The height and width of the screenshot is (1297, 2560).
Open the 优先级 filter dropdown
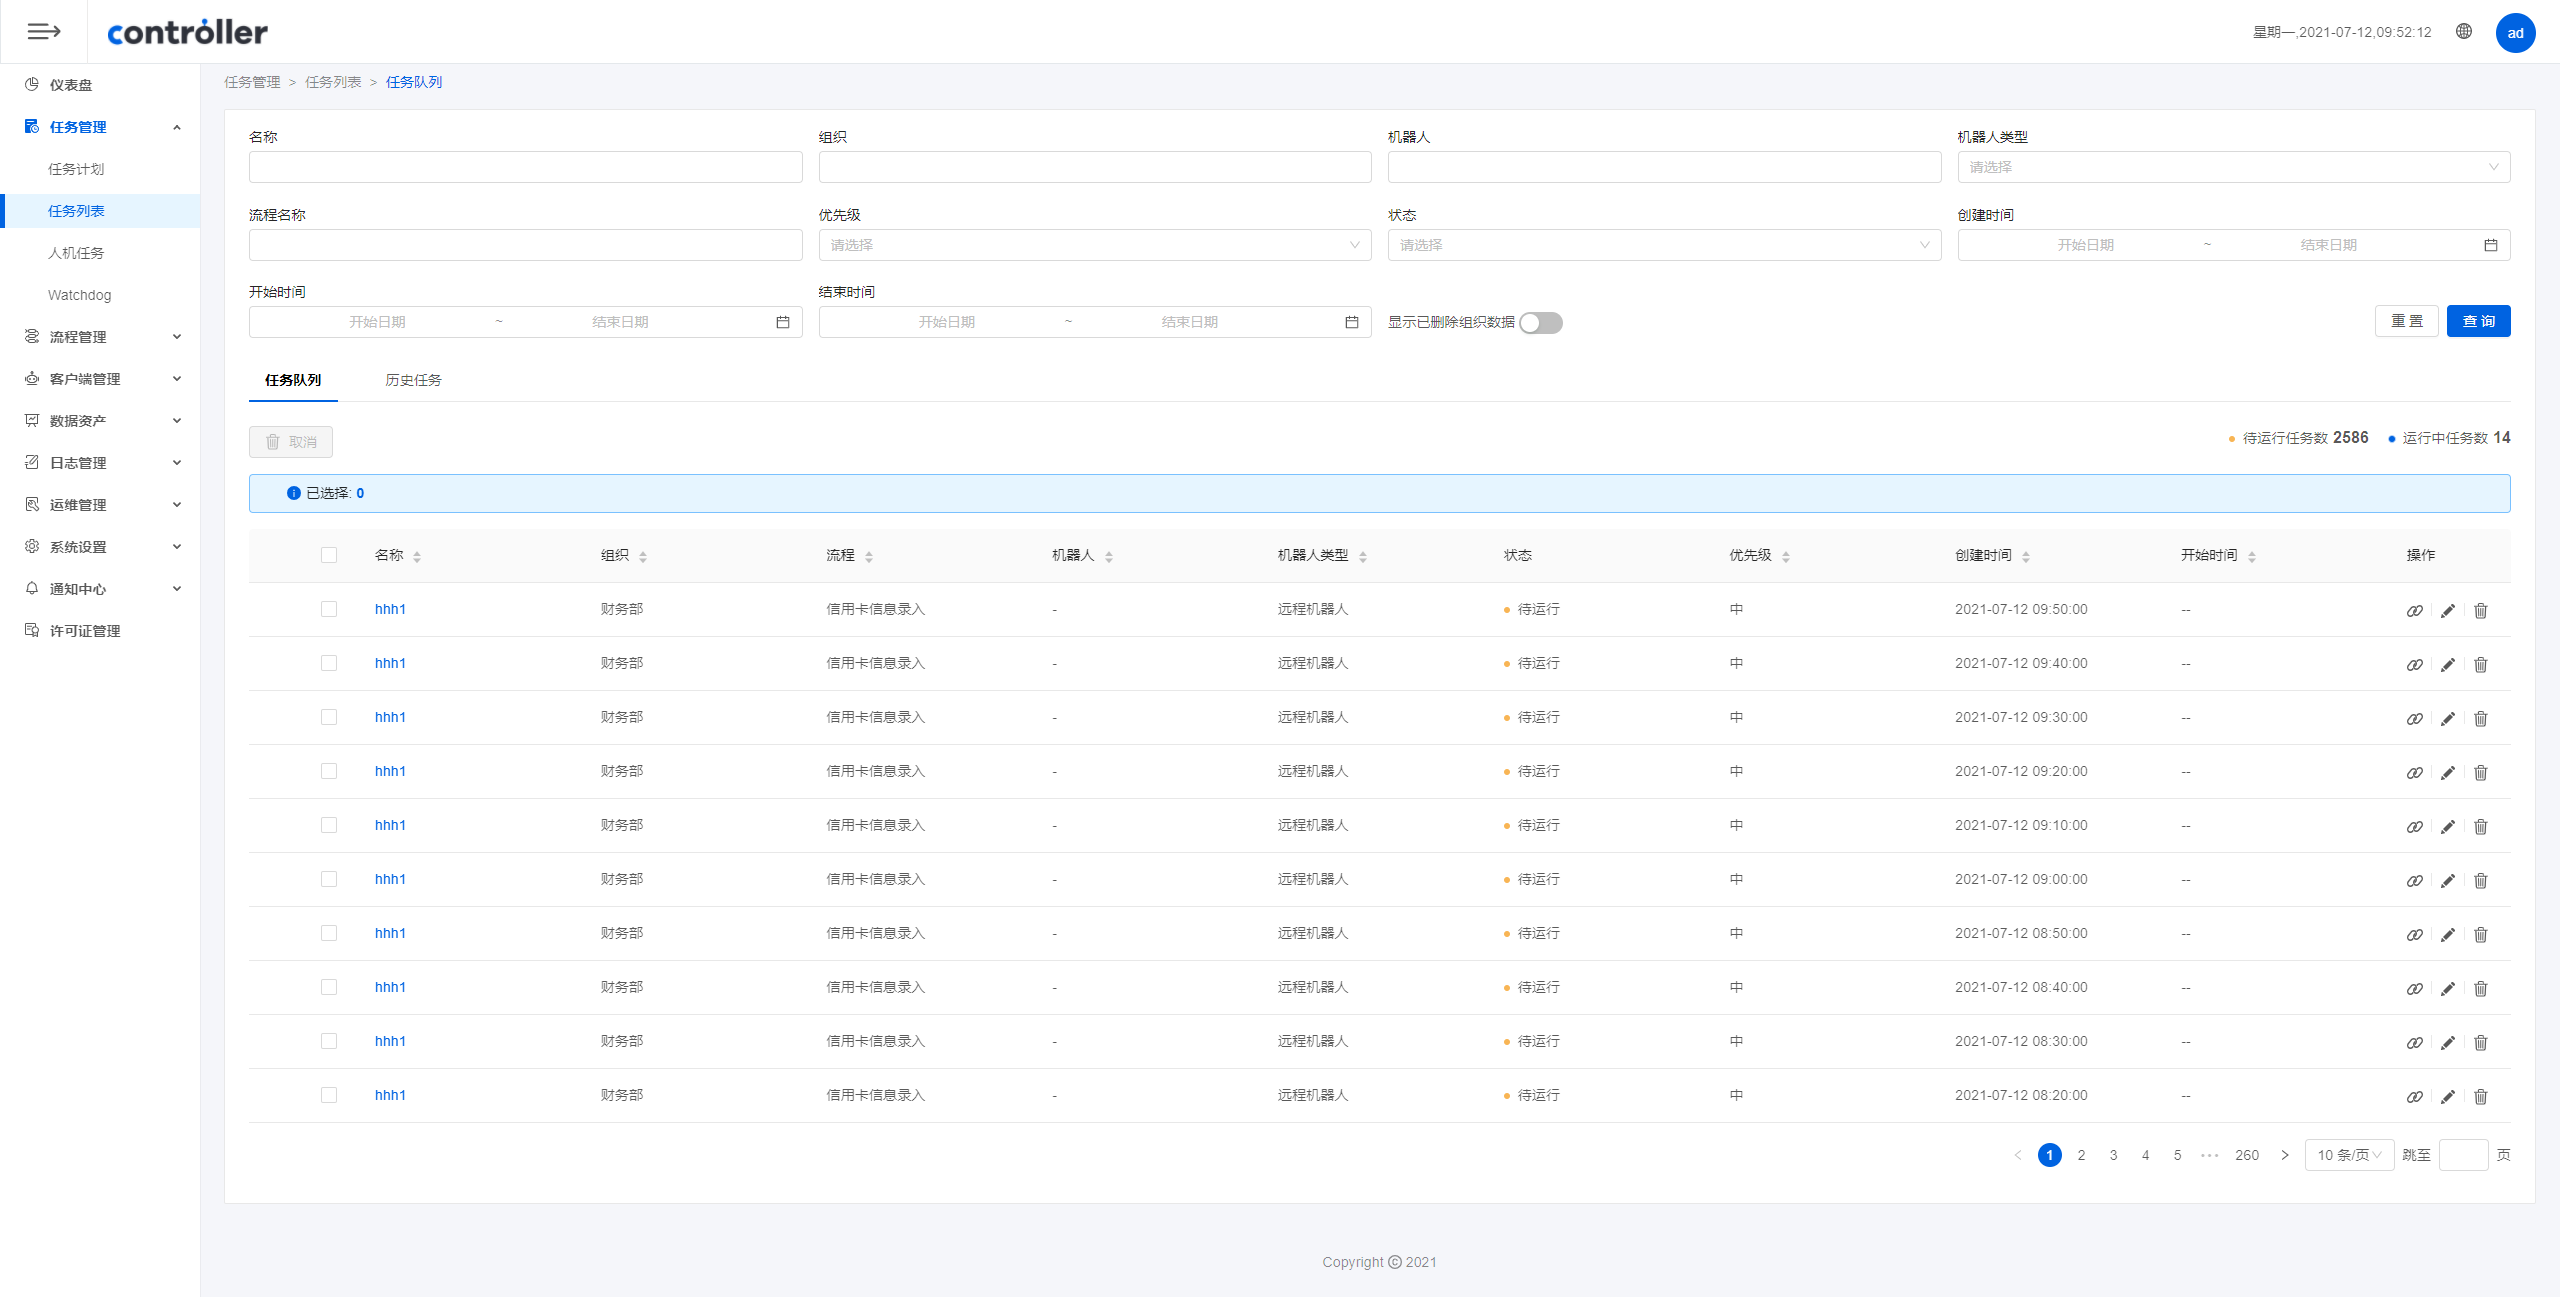pyautogui.click(x=1095, y=245)
